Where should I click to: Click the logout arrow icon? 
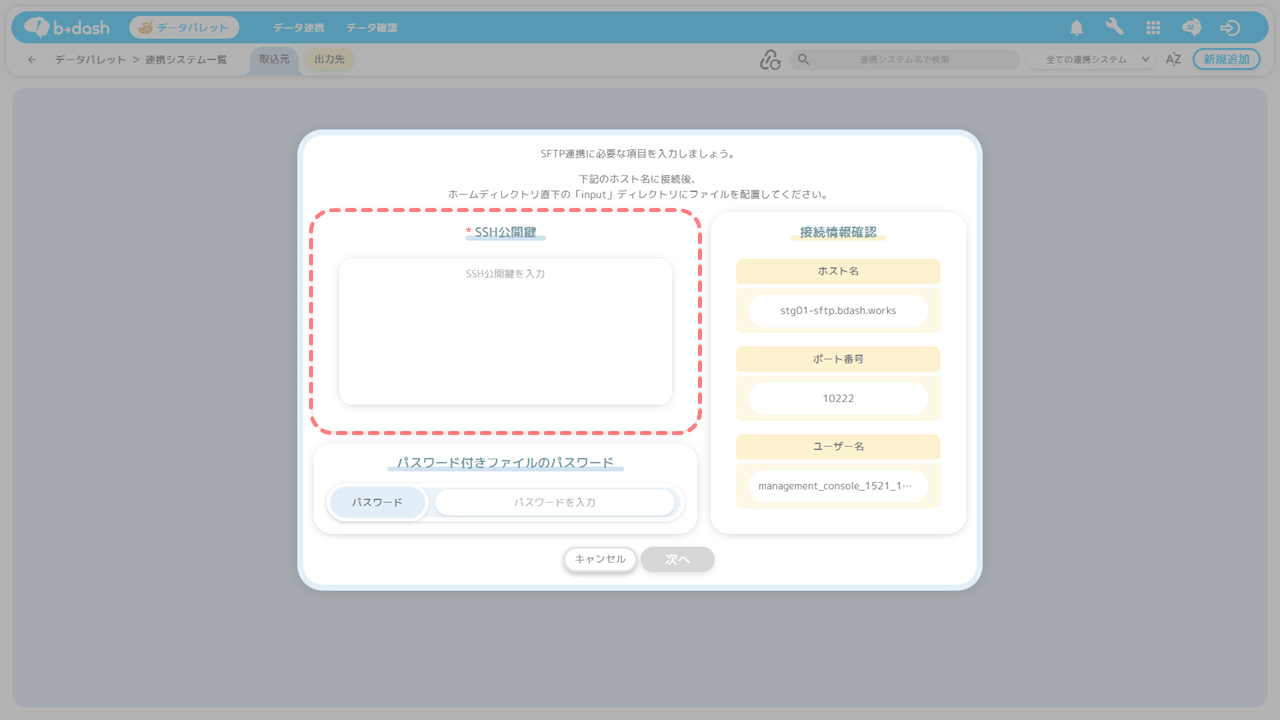click(1230, 28)
